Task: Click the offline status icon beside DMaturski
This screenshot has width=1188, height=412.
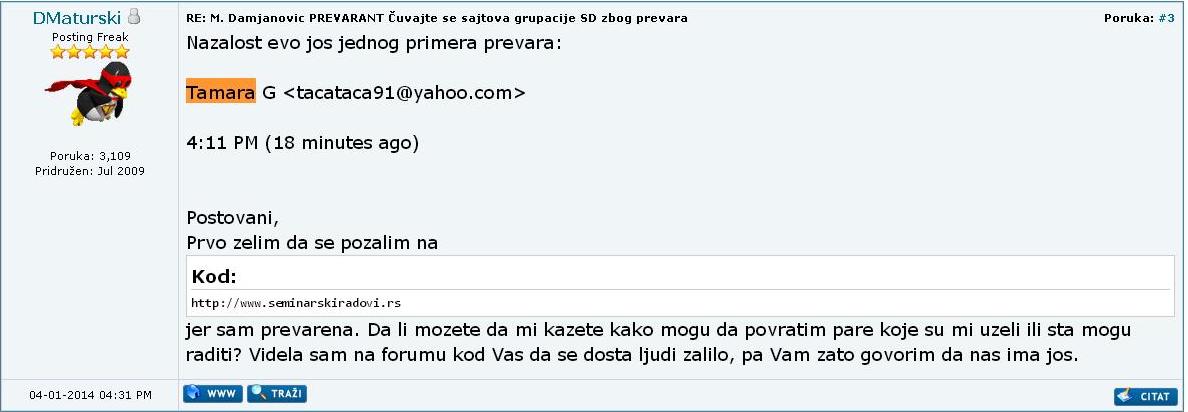Action: [x=134, y=16]
